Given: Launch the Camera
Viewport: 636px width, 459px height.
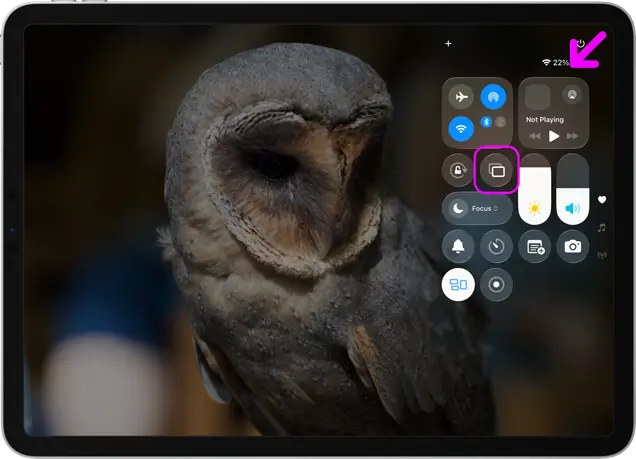Looking at the screenshot, I should coord(572,246).
